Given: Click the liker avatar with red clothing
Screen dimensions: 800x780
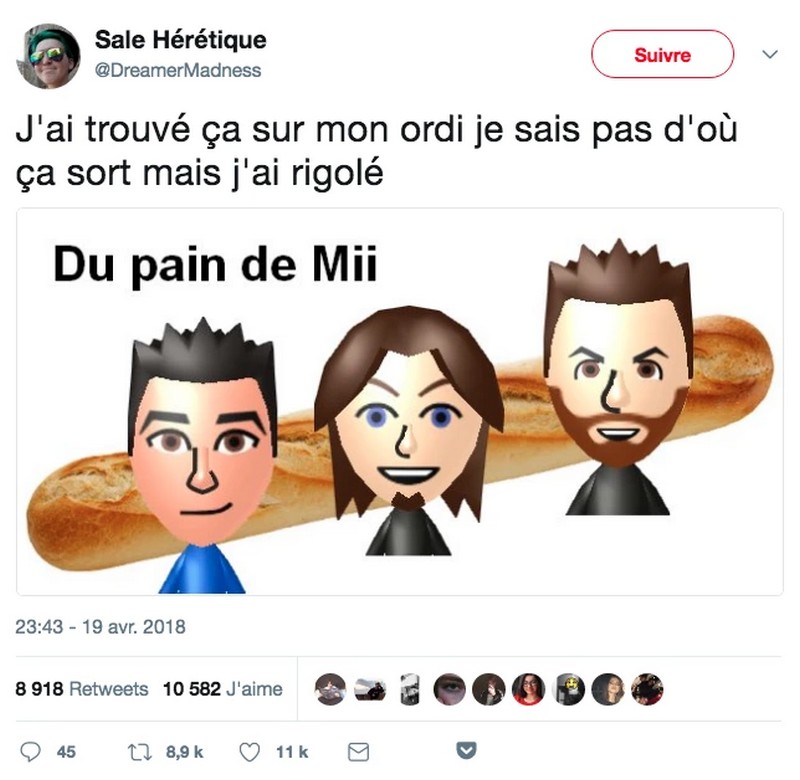Looking at the screenshot, I should tap(528, 689).
